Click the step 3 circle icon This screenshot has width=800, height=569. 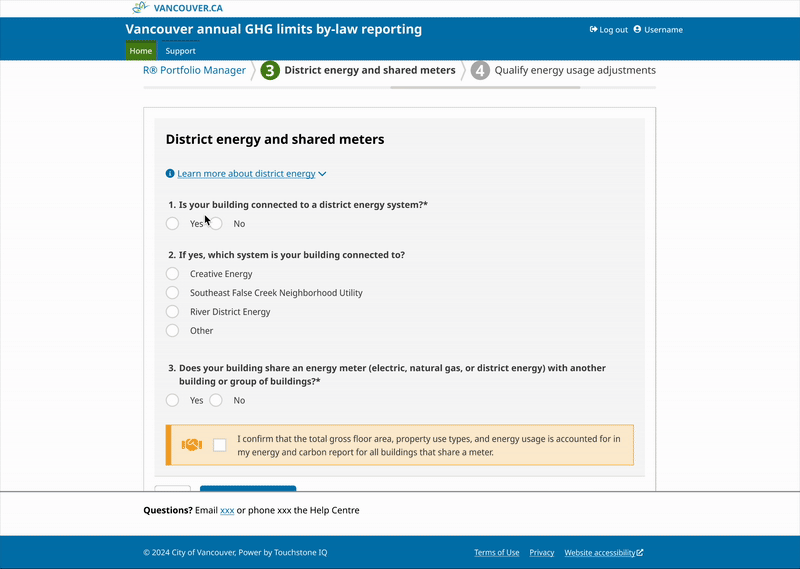pyautogui.click(x=270, y=70)
